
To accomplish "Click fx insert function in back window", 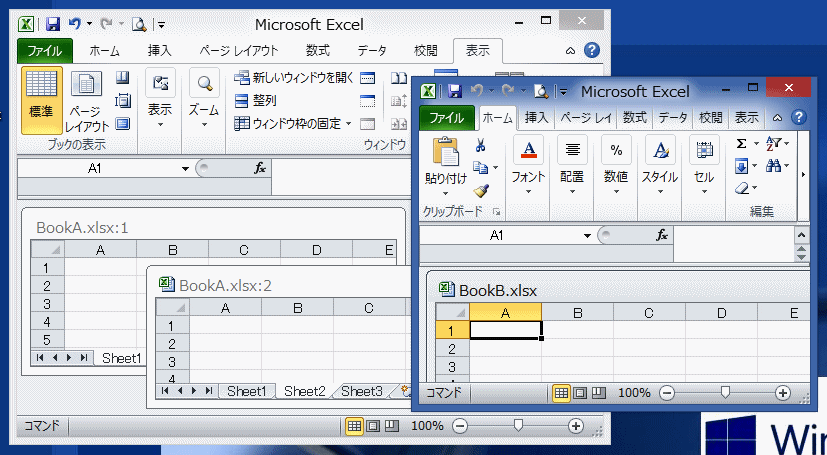I will click(x=259, y=169).
